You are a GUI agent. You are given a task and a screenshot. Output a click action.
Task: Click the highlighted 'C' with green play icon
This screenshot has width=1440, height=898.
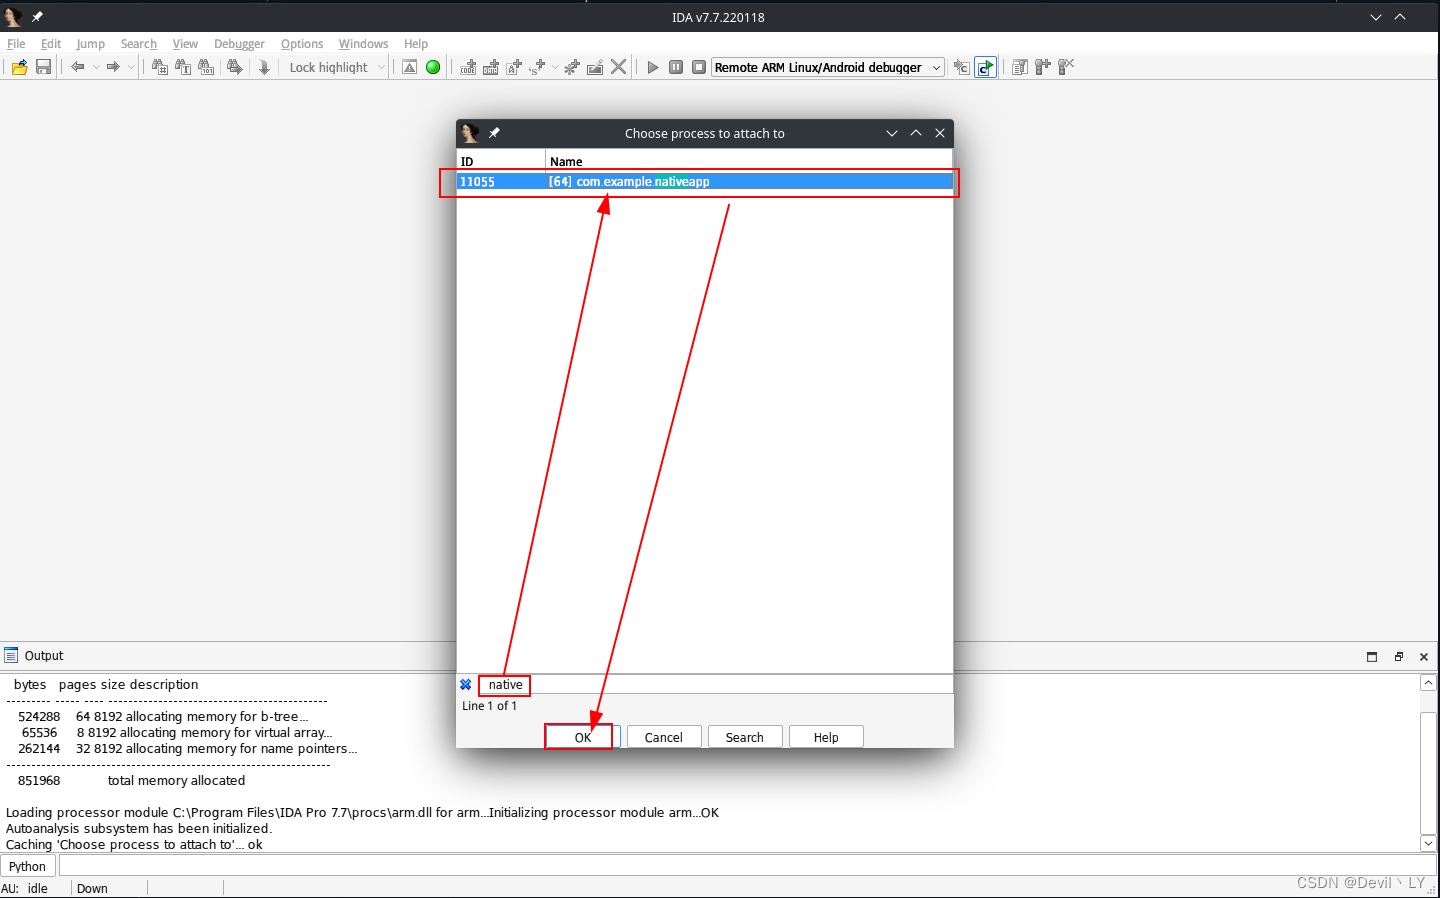click(x=986, y=67)
